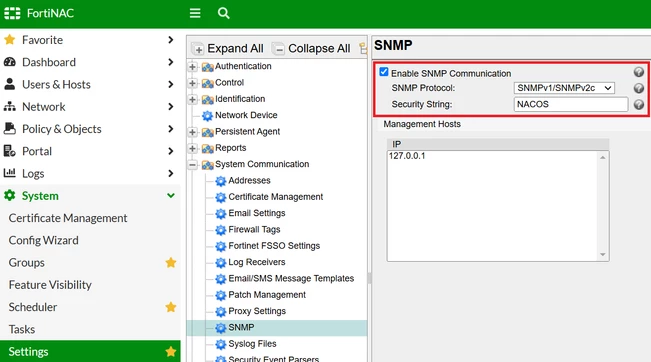Image resolution: width=651 pixels, height=362 pixels.
Task: Click the Expand All button
Action: click(x=228, y=49)
